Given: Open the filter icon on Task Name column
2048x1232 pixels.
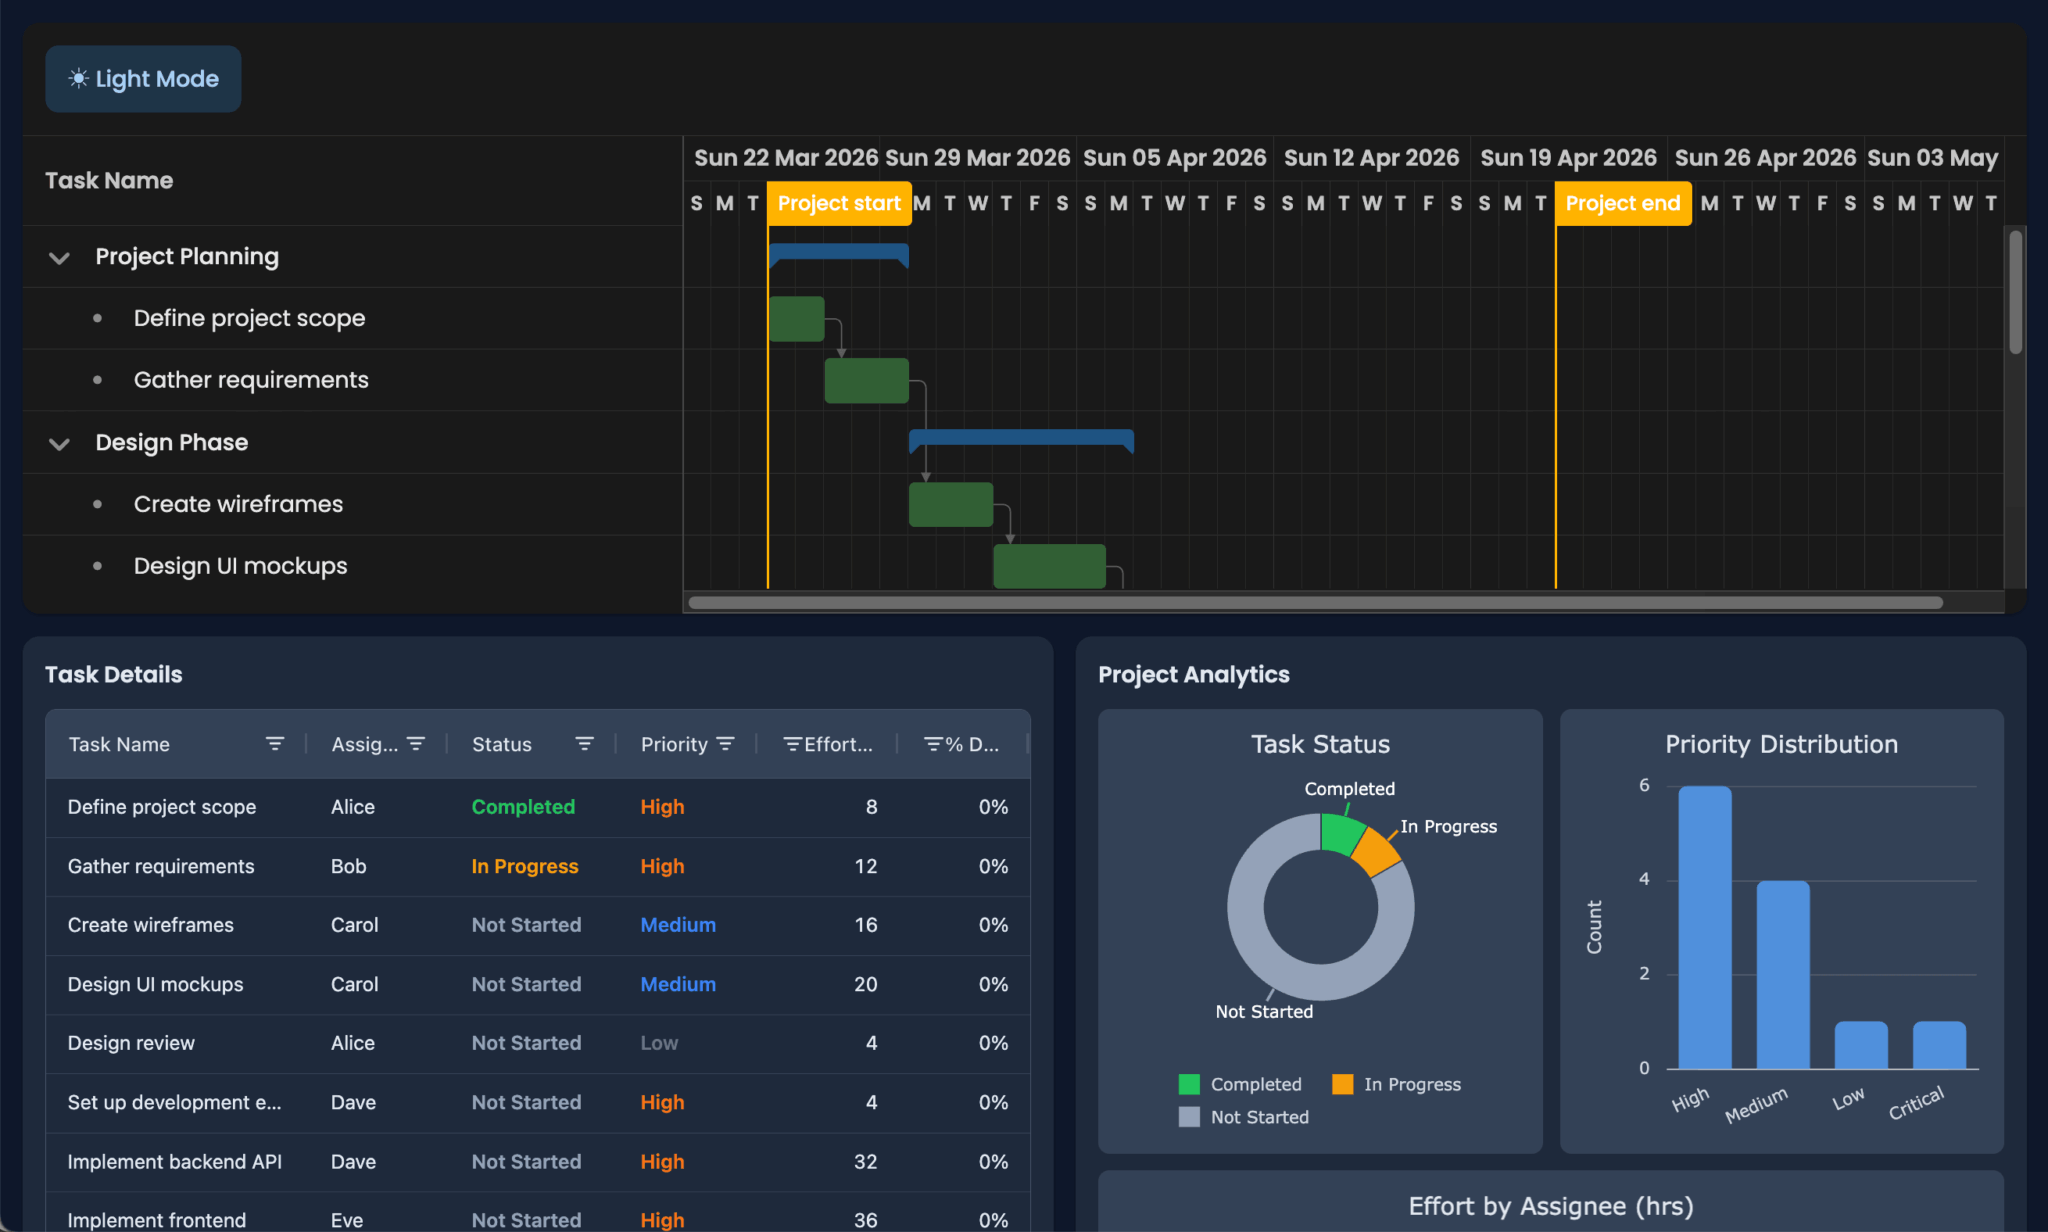Looking at the screenshot, I should click(275, 743).
